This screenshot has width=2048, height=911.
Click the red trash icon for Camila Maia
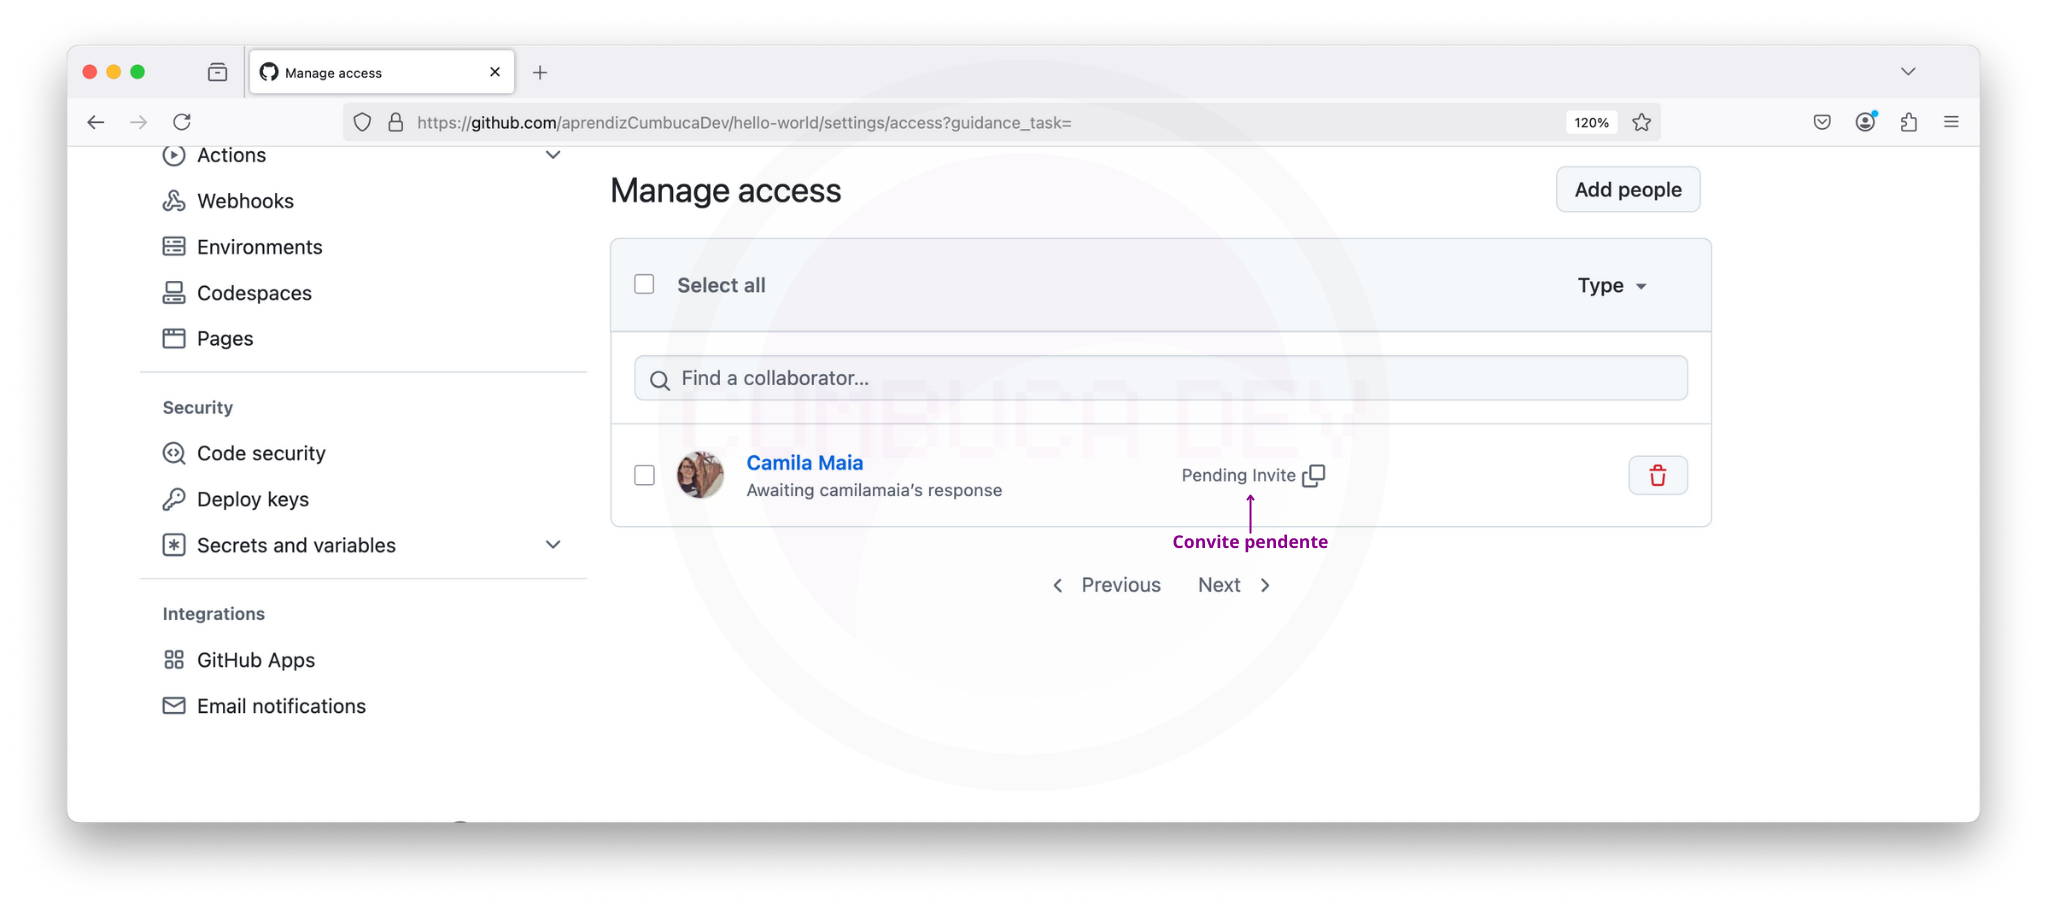point(1657,476)
